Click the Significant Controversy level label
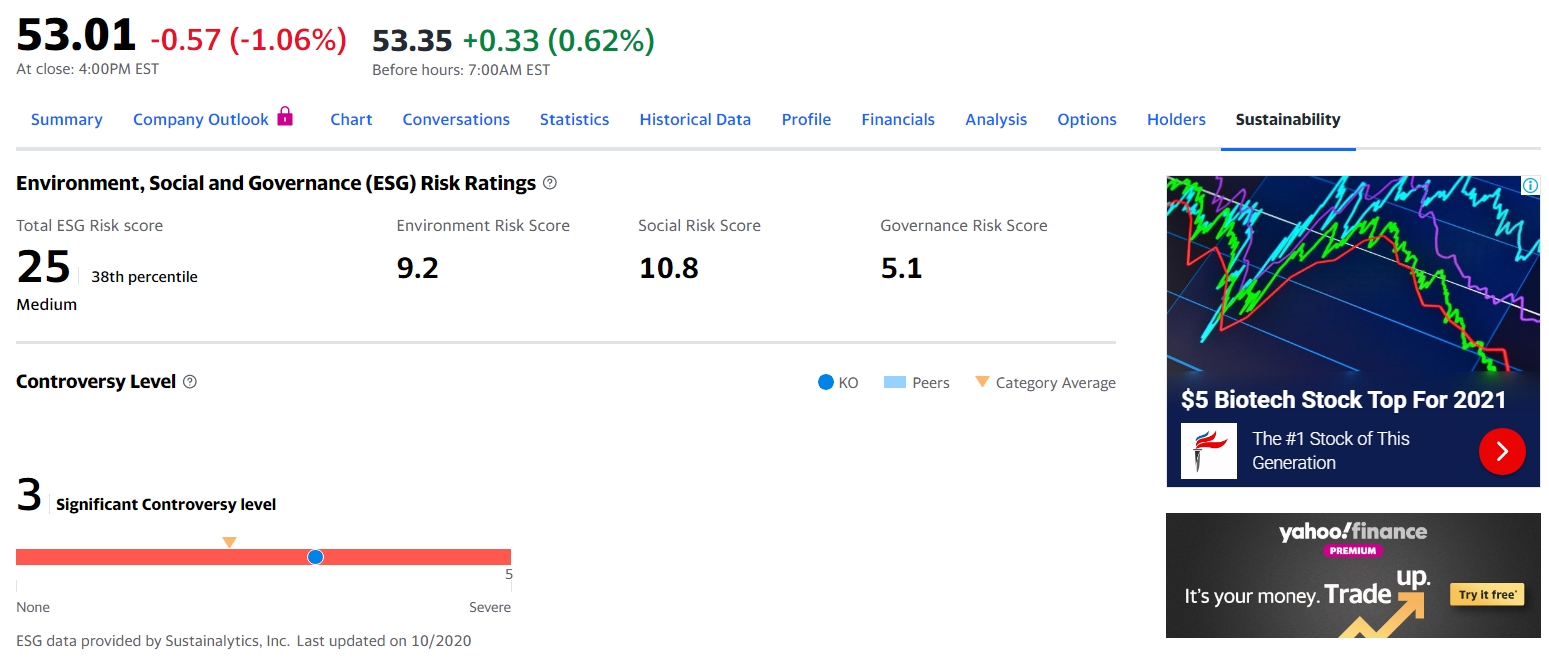1549x664 pixels. coord(166,504)
